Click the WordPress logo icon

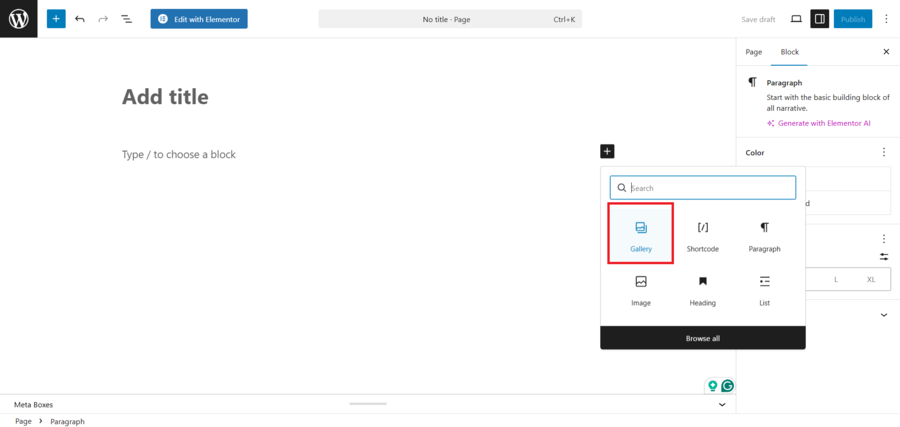[x=18, y=19]
